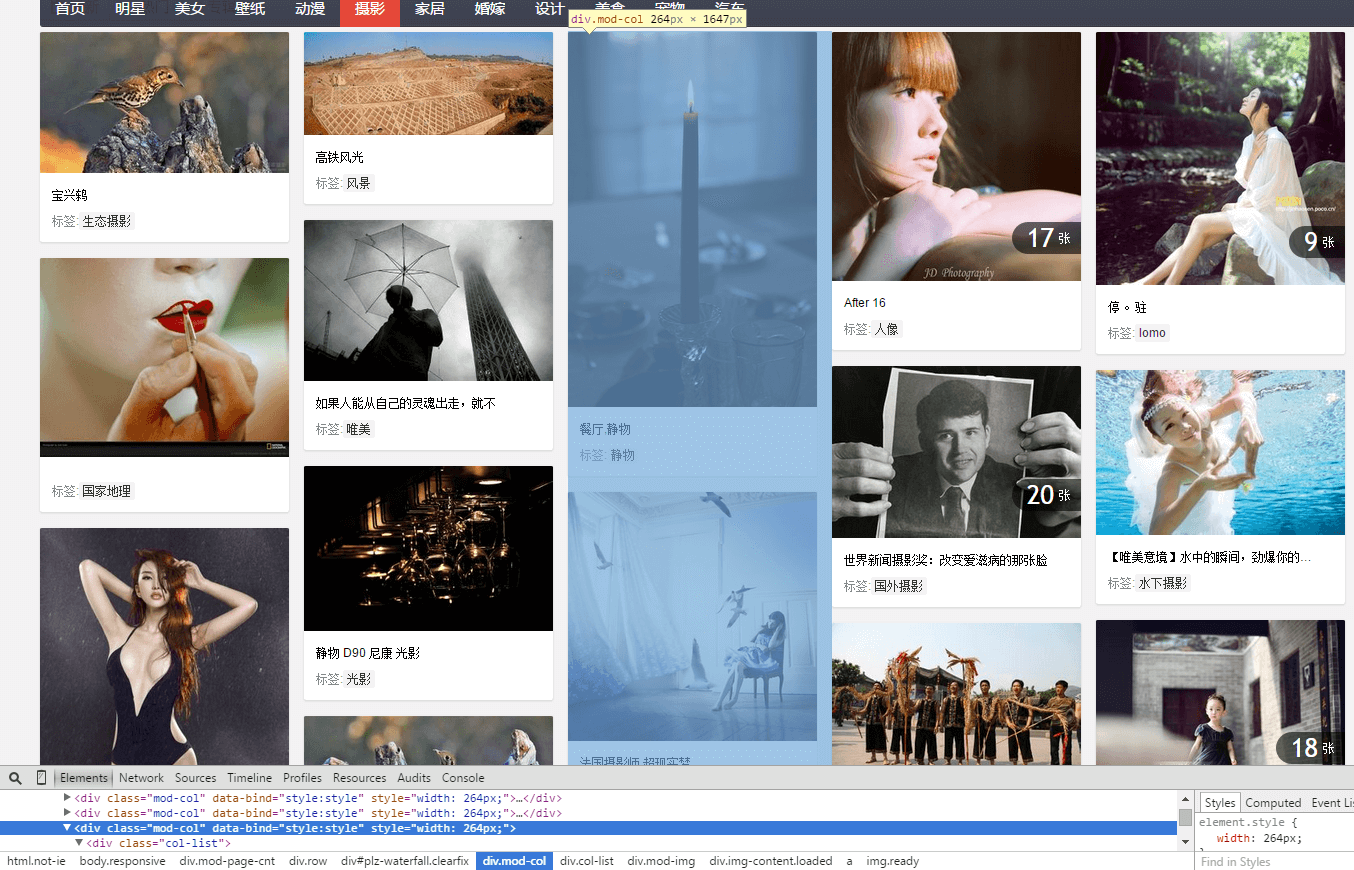The width and height of the screenshot is (1354, 870).
Task: Collapse the highlighted mod-col div node
Action: [x=67, y=828]
